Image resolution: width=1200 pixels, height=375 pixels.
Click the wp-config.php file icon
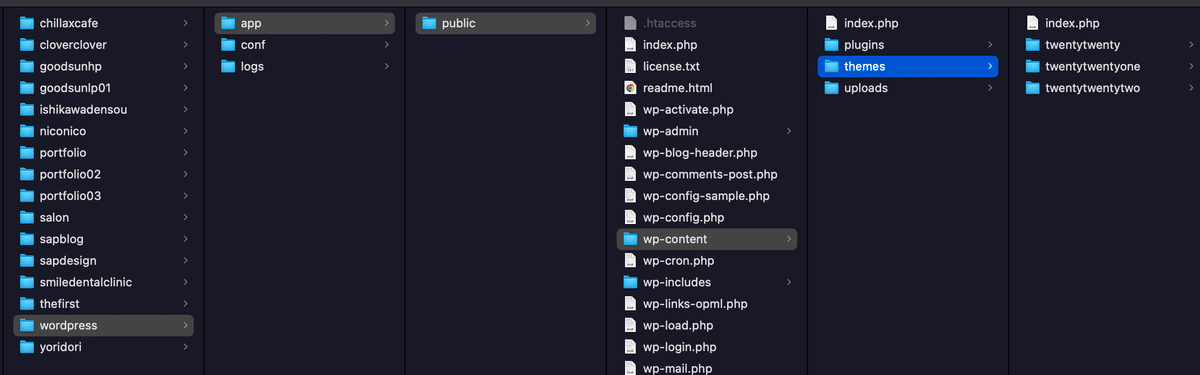[x=630, y=217]
